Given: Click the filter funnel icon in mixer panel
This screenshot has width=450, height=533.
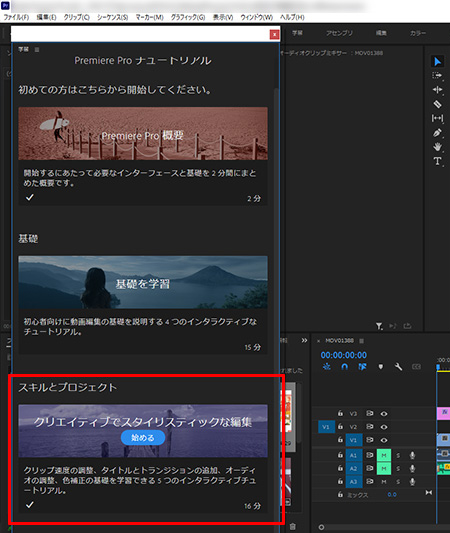Looking at the screenshot, I should pyautogui.click(x=379, y=326).
